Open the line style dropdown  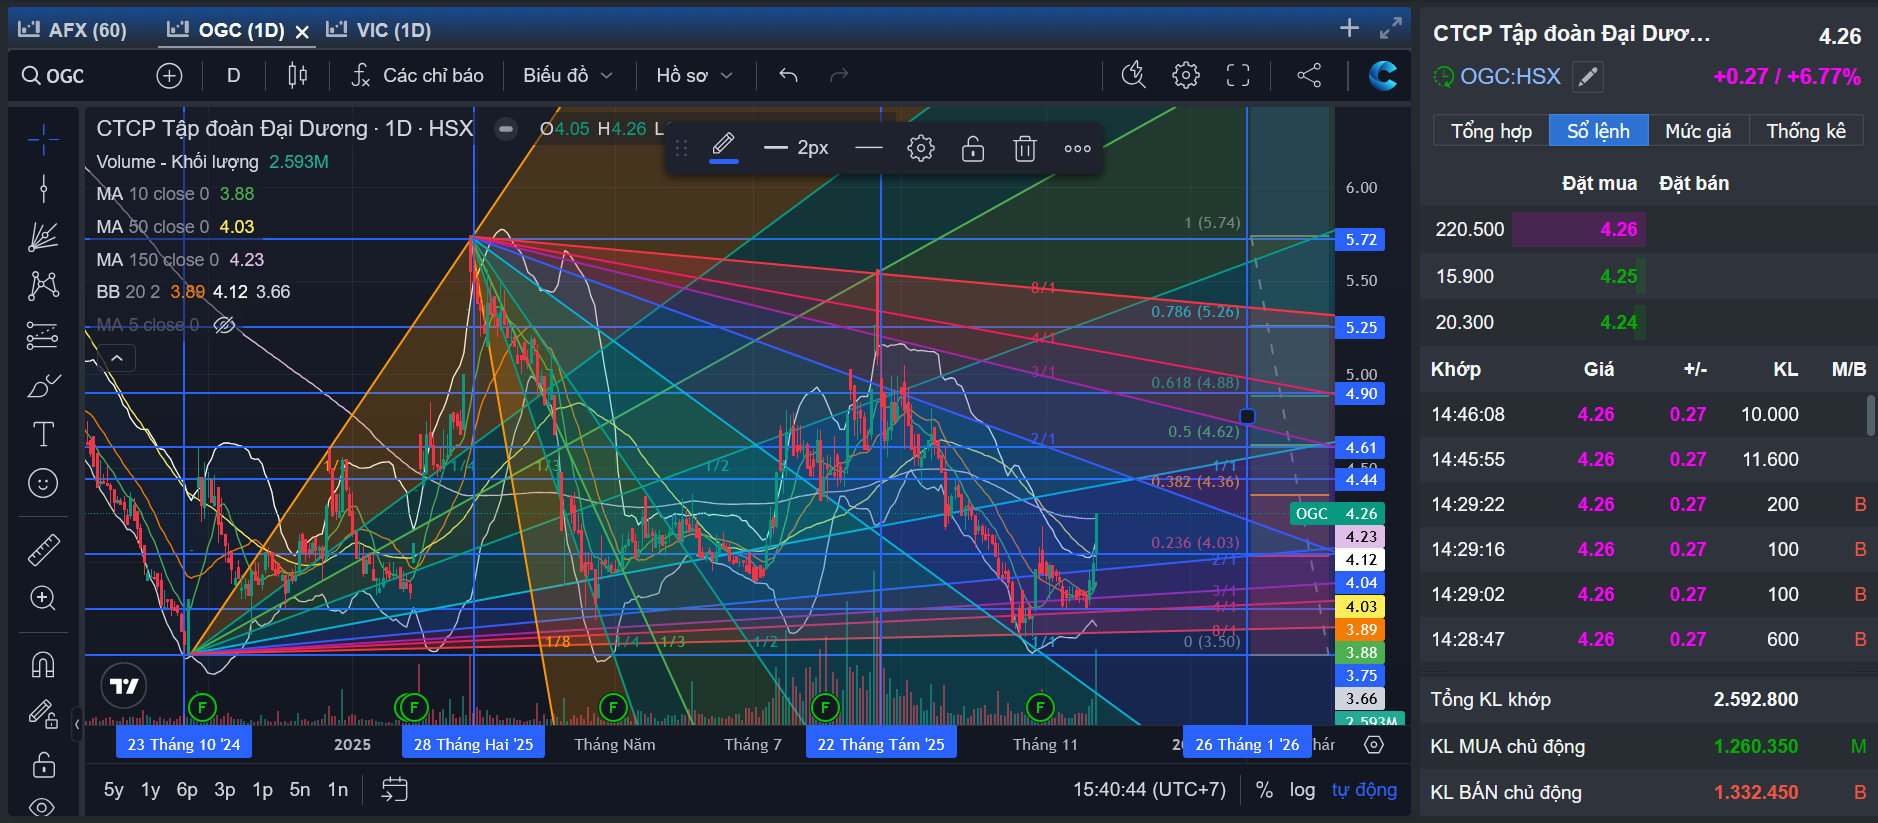pyautogui.click(x=869, y=149)
